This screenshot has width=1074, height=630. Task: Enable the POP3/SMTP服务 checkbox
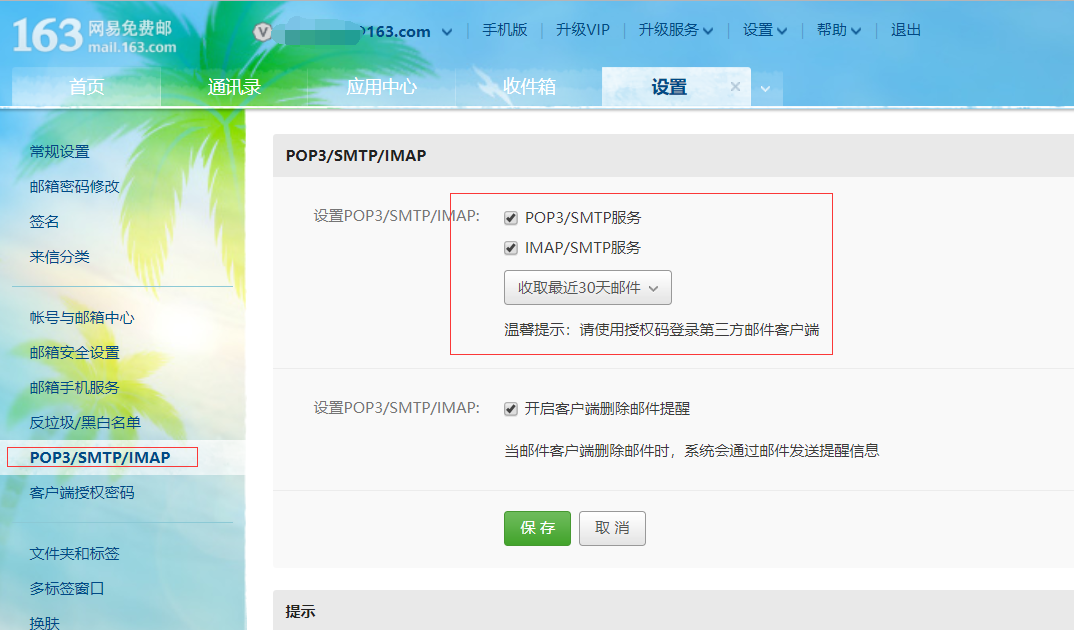coord(510,217)
